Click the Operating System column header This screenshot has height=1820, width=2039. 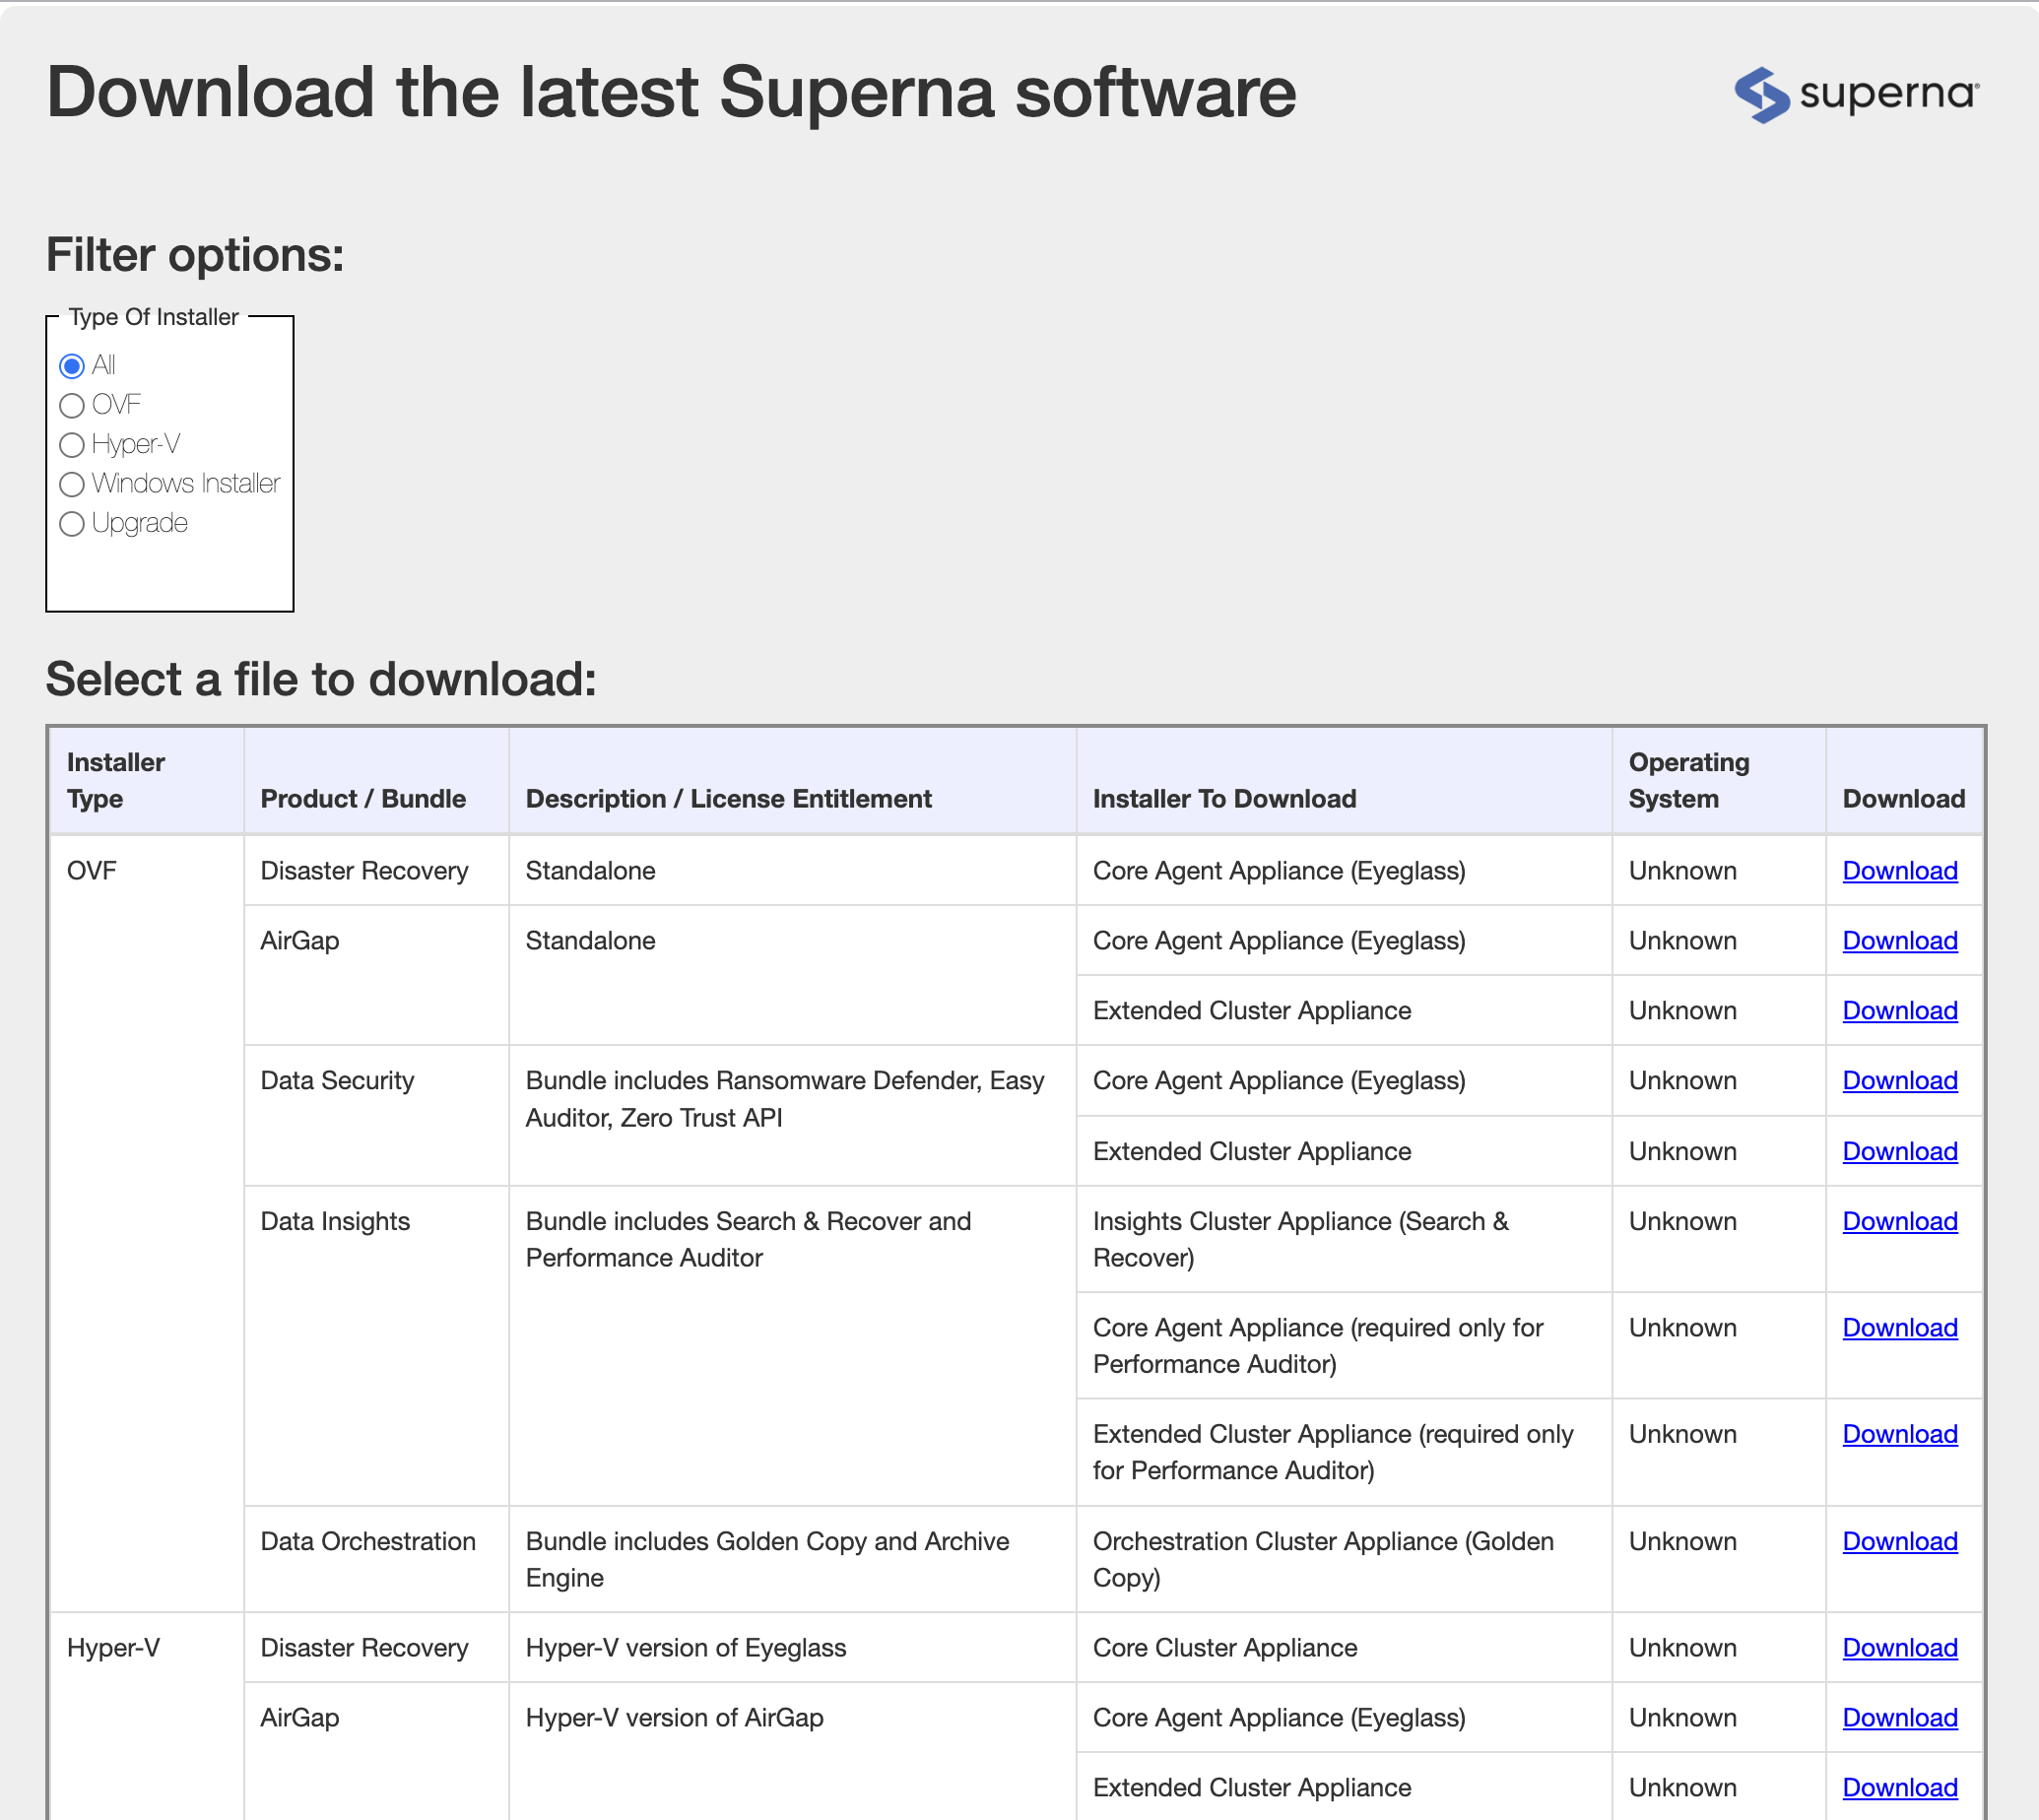click(1688, 780)
